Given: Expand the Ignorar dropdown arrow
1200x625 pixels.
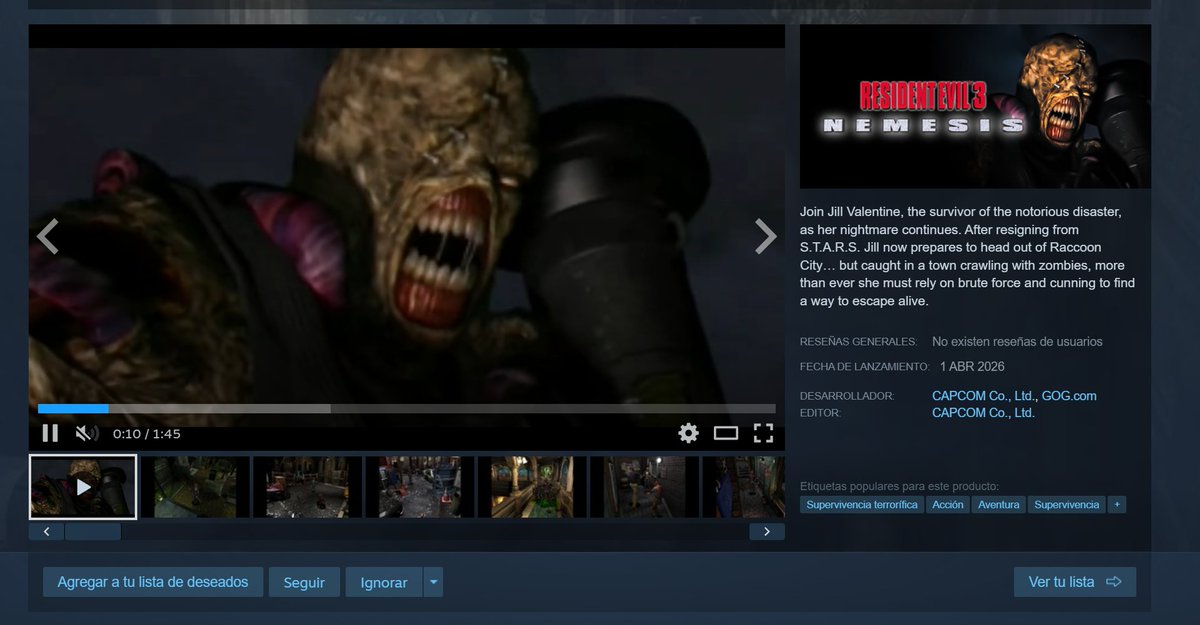Looking at the screenshot, I should pos(433,582).
